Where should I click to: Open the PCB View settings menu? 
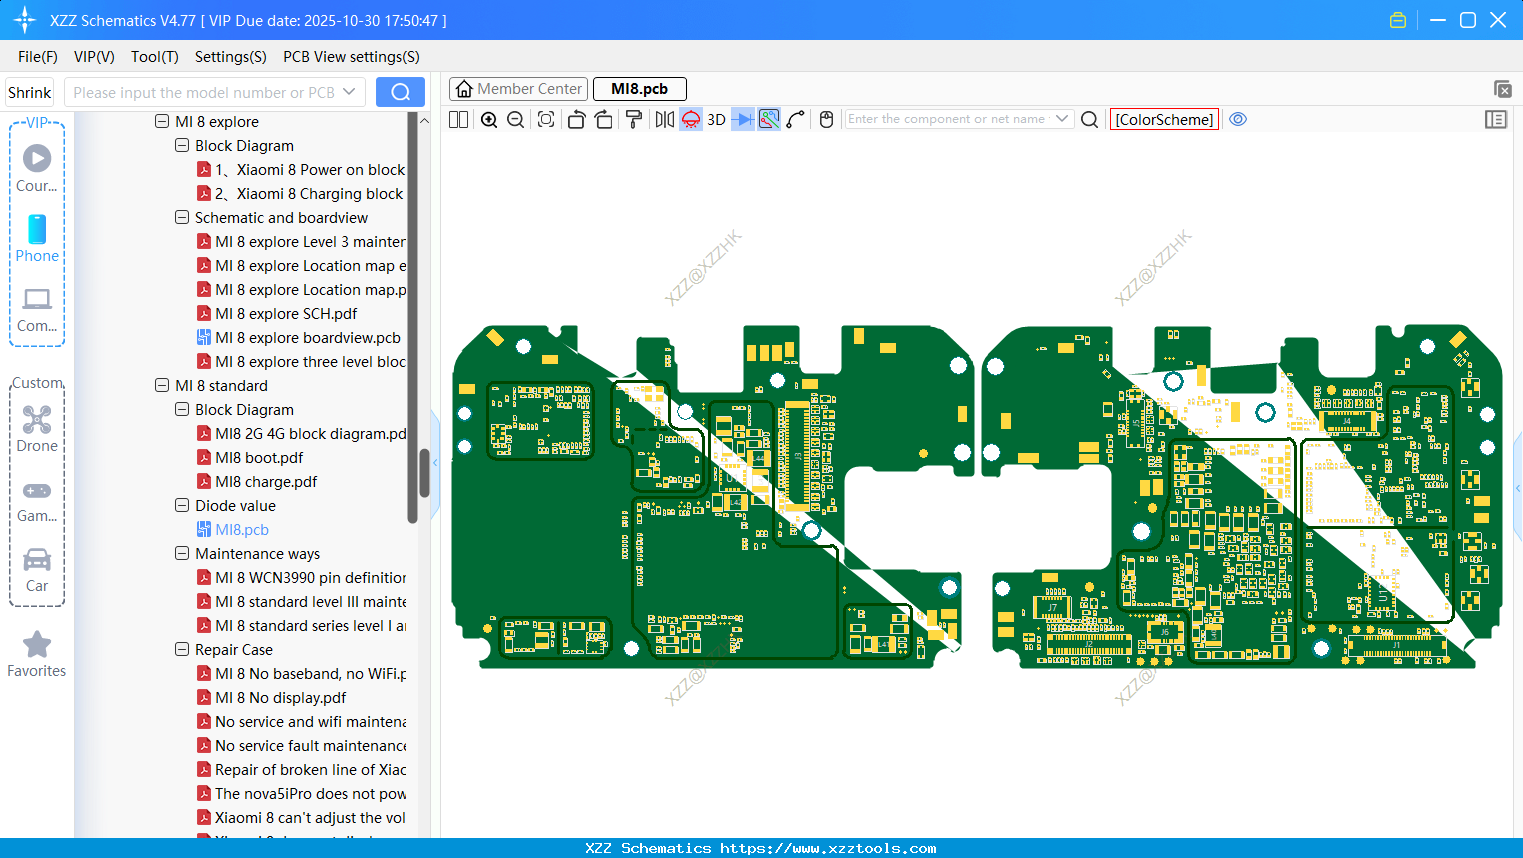pos(351,57)
